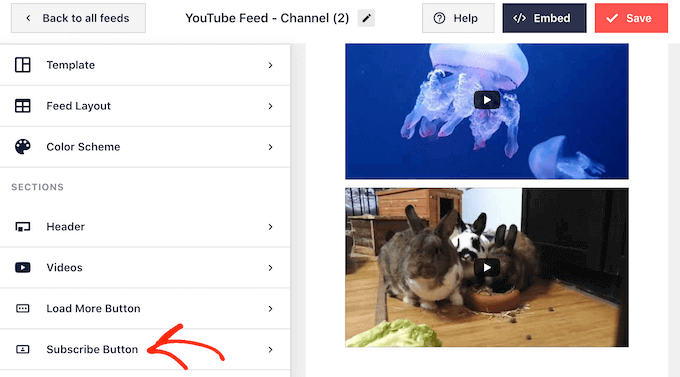
Task: Open the Subscribe Button settings
Action: [145, 349]
